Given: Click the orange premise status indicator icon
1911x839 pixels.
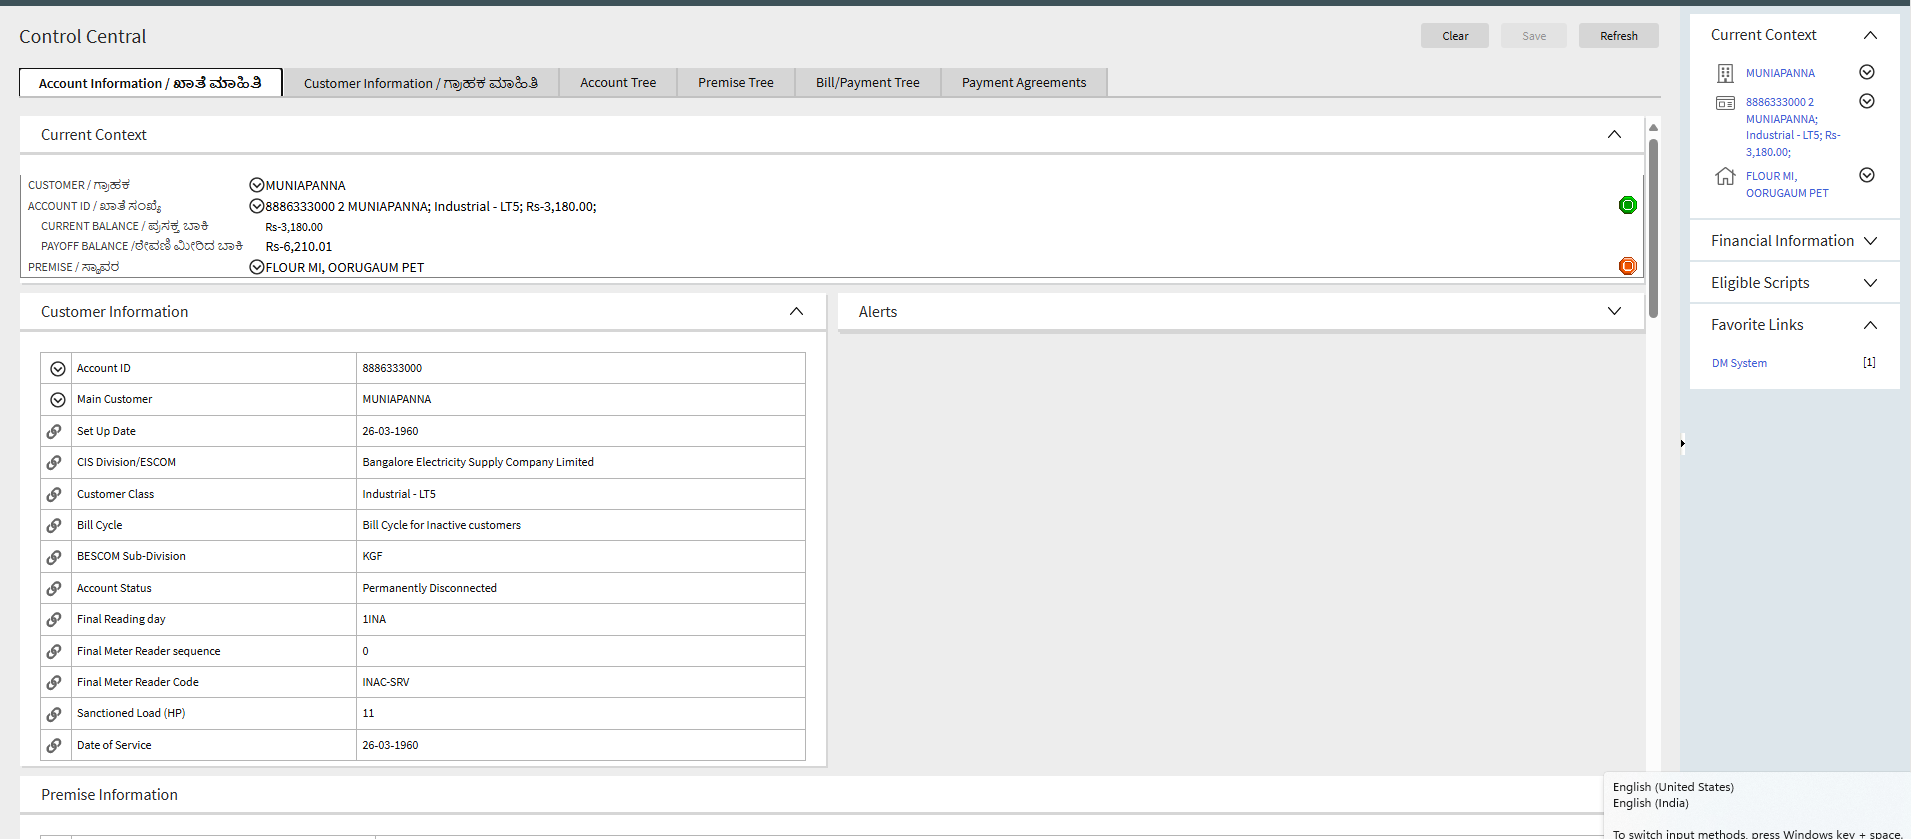Looking at the screenshot, I should [1627, 266].
